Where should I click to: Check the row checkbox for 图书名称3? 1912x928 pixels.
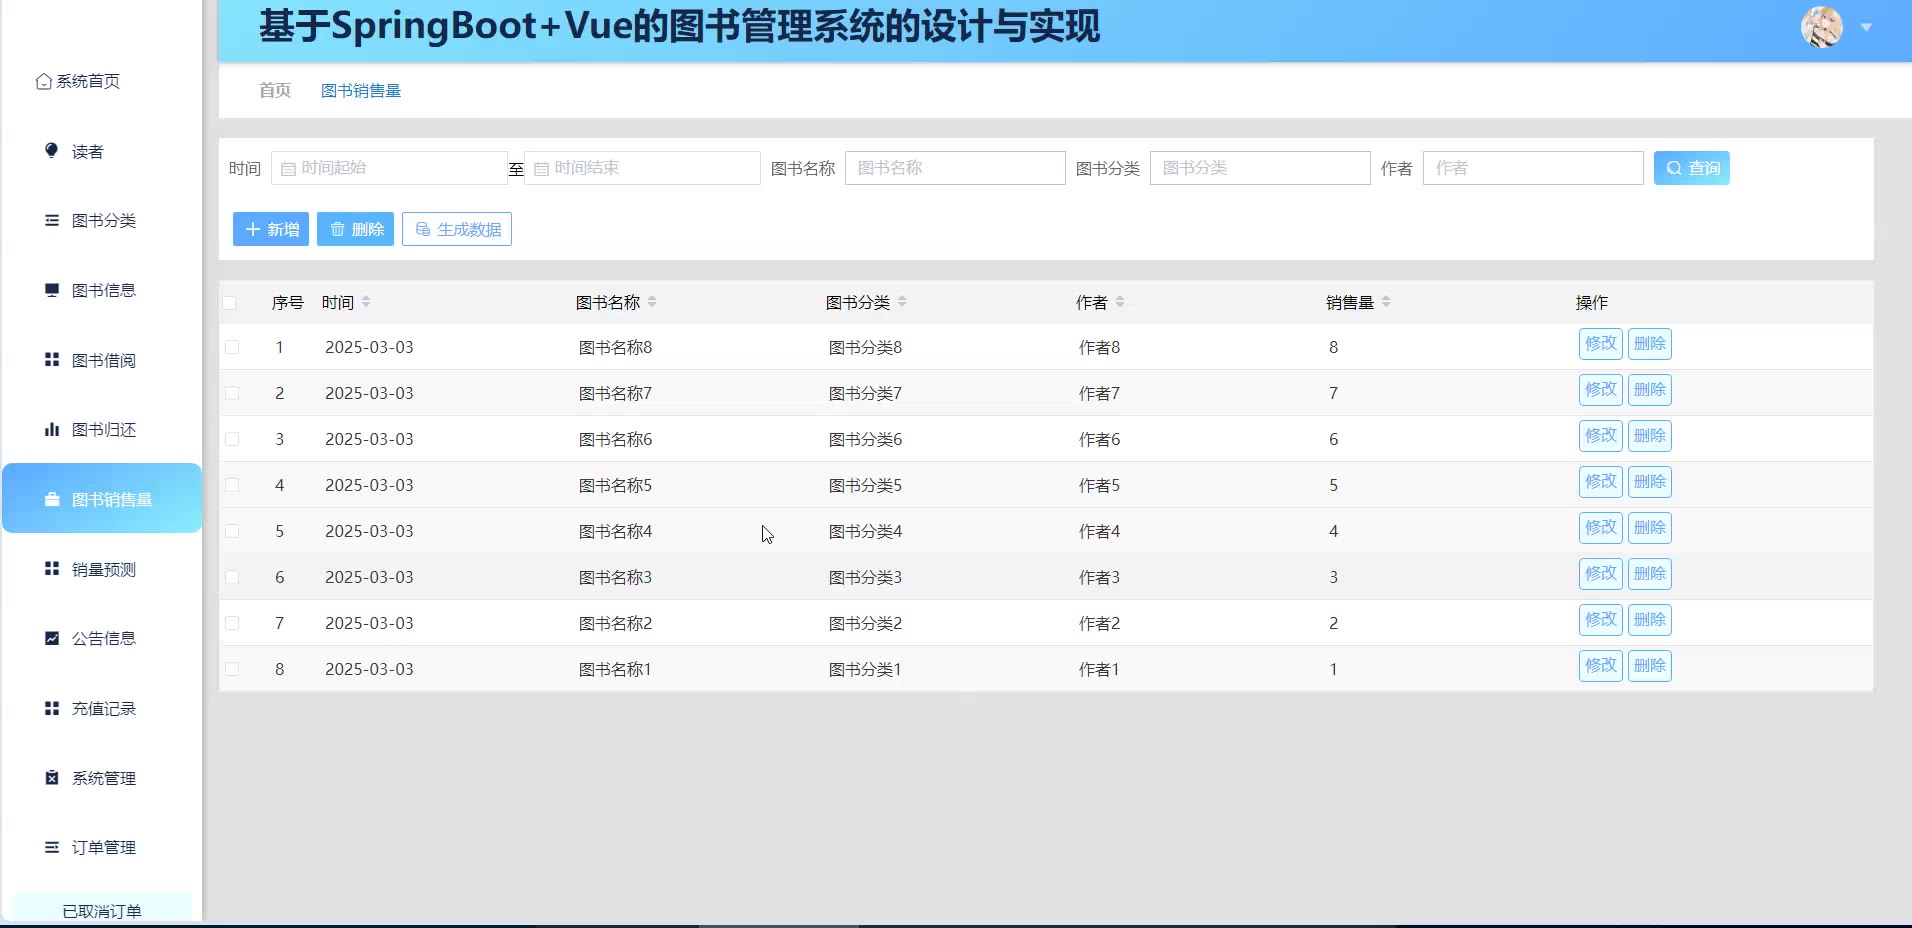click(x=232, y=577)
